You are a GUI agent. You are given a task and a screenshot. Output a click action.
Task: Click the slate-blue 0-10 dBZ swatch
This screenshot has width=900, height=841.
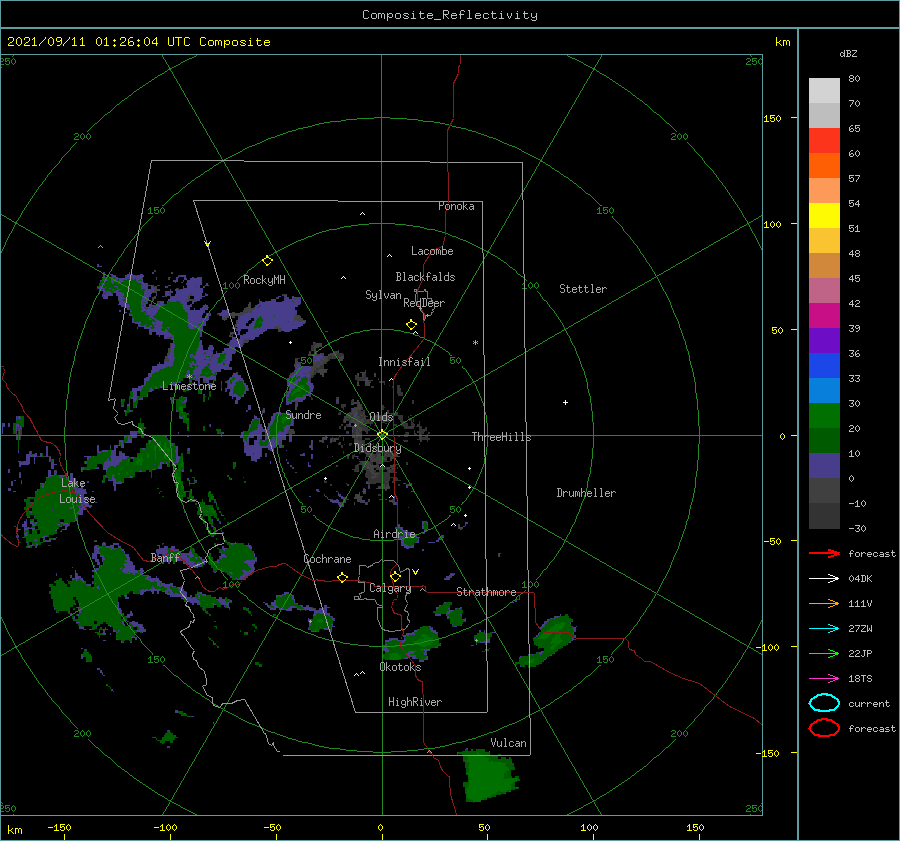tap(824, 466)
